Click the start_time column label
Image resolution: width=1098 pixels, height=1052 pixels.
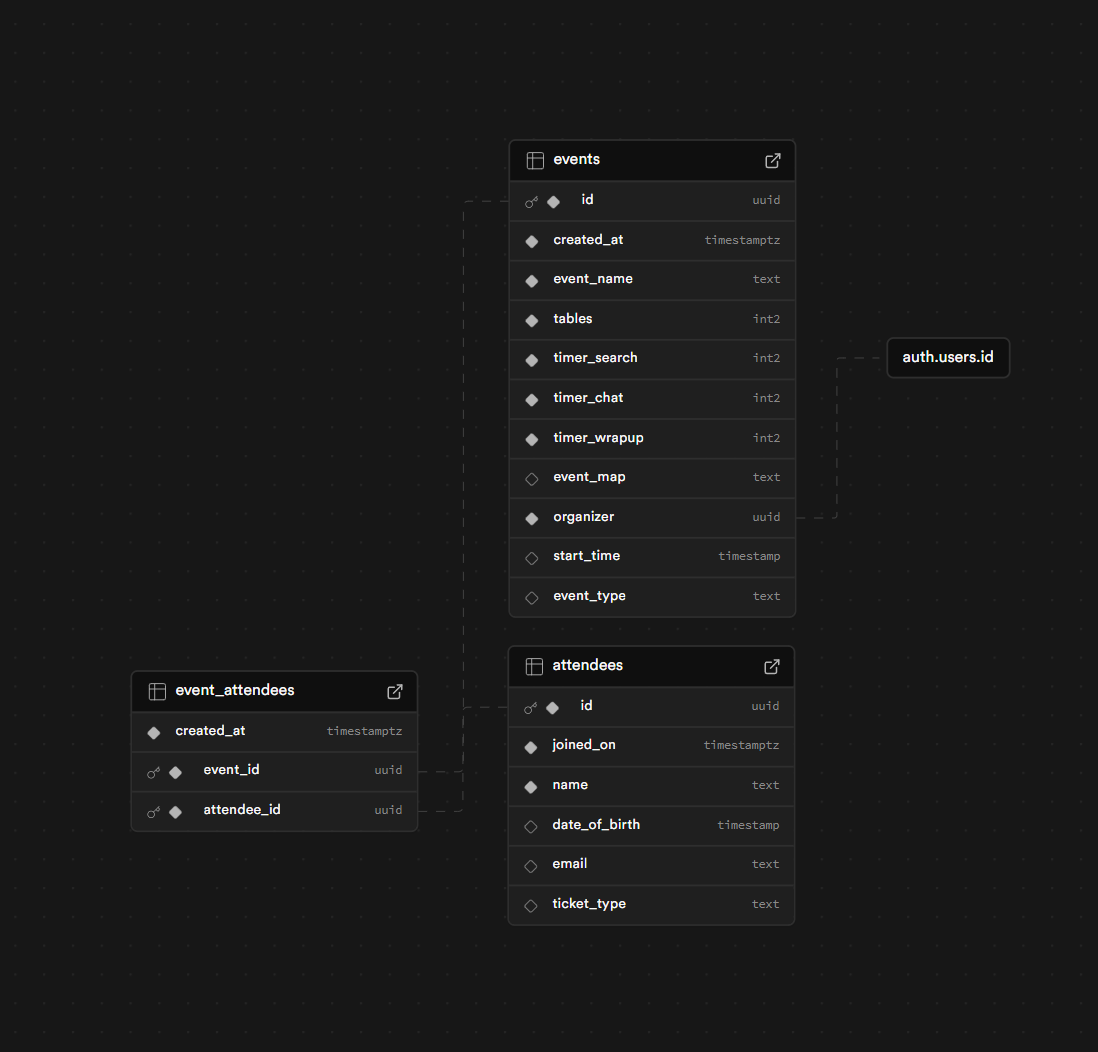click(587, 556)
